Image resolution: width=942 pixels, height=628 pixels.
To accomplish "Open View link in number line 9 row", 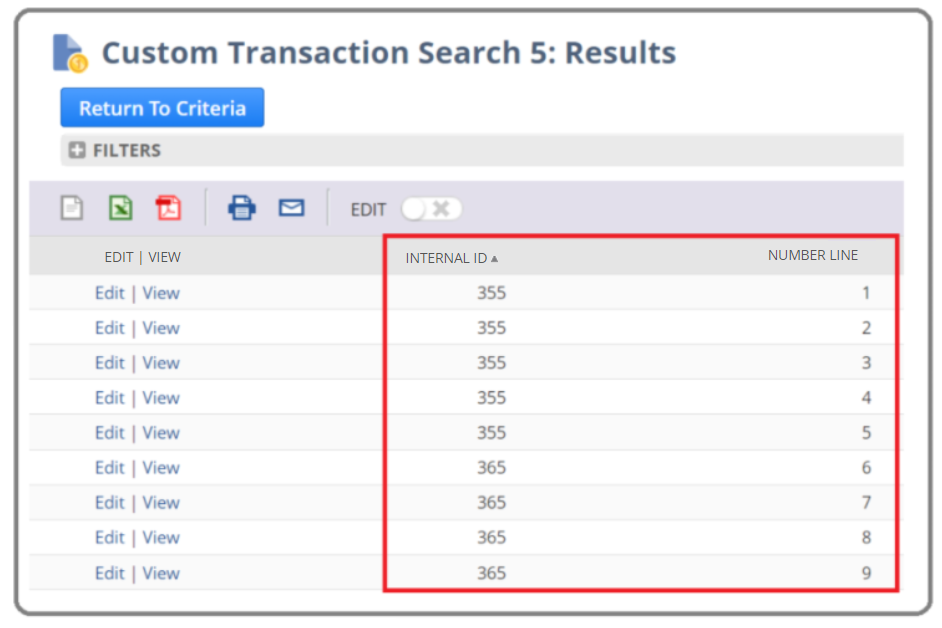I will pyautogui.click(x=161, y=573).
